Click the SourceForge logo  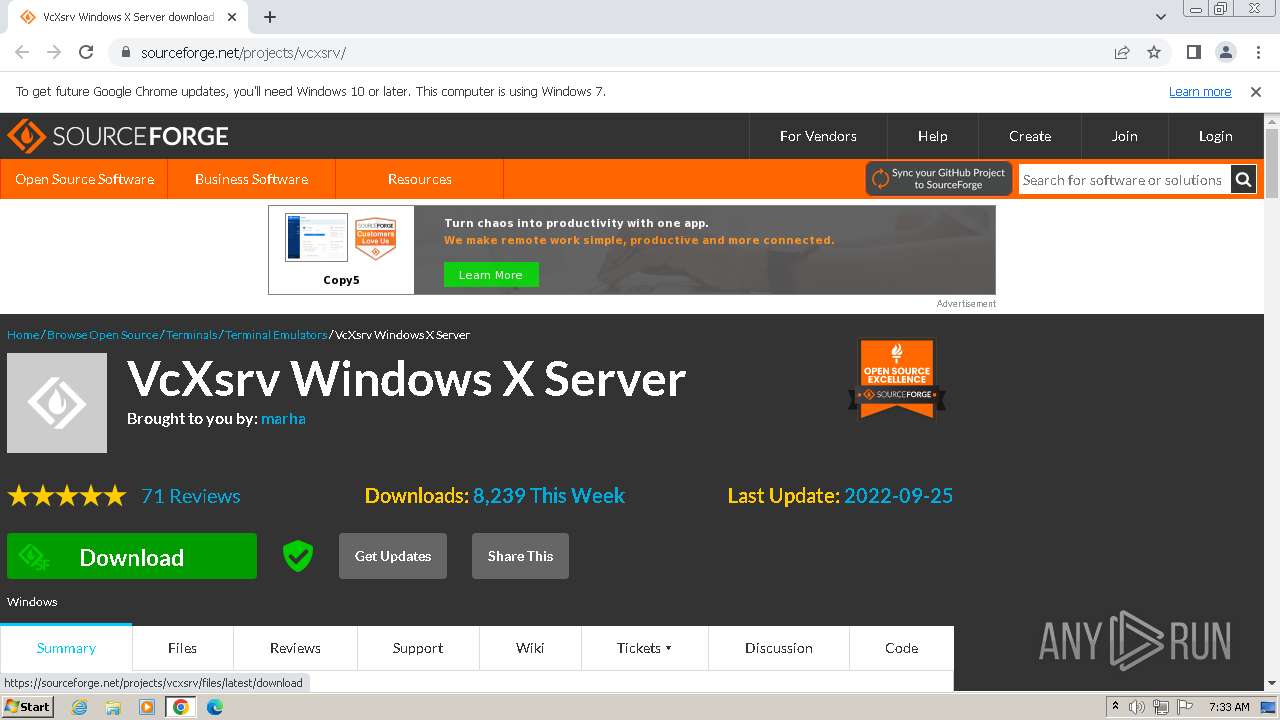(118, 136)
